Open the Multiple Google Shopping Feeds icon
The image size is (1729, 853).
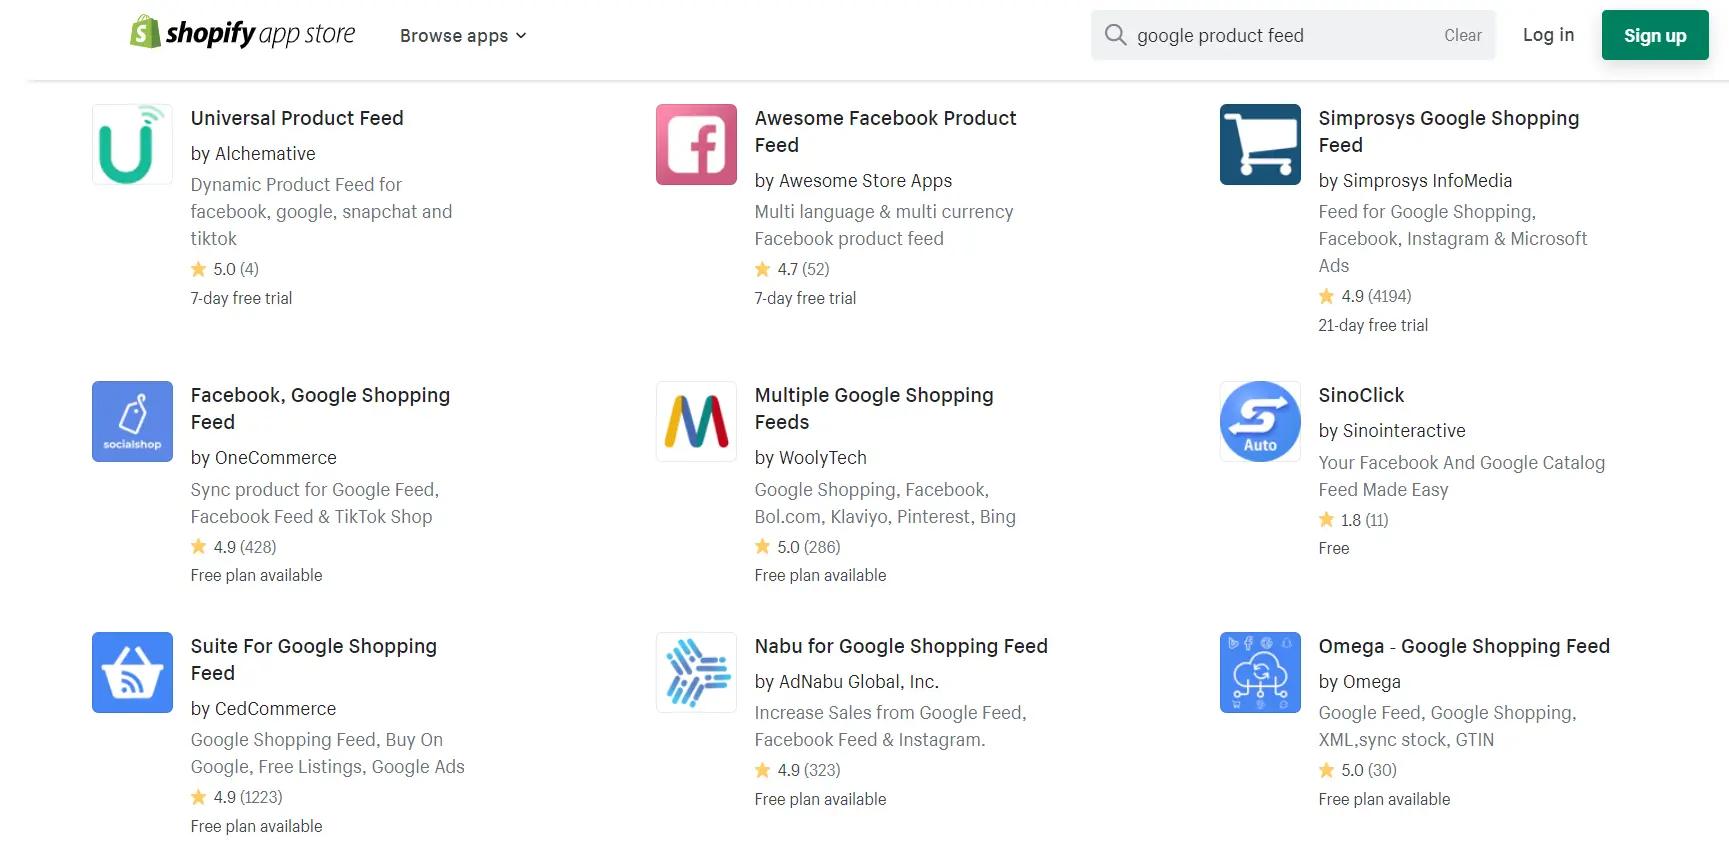696,422
